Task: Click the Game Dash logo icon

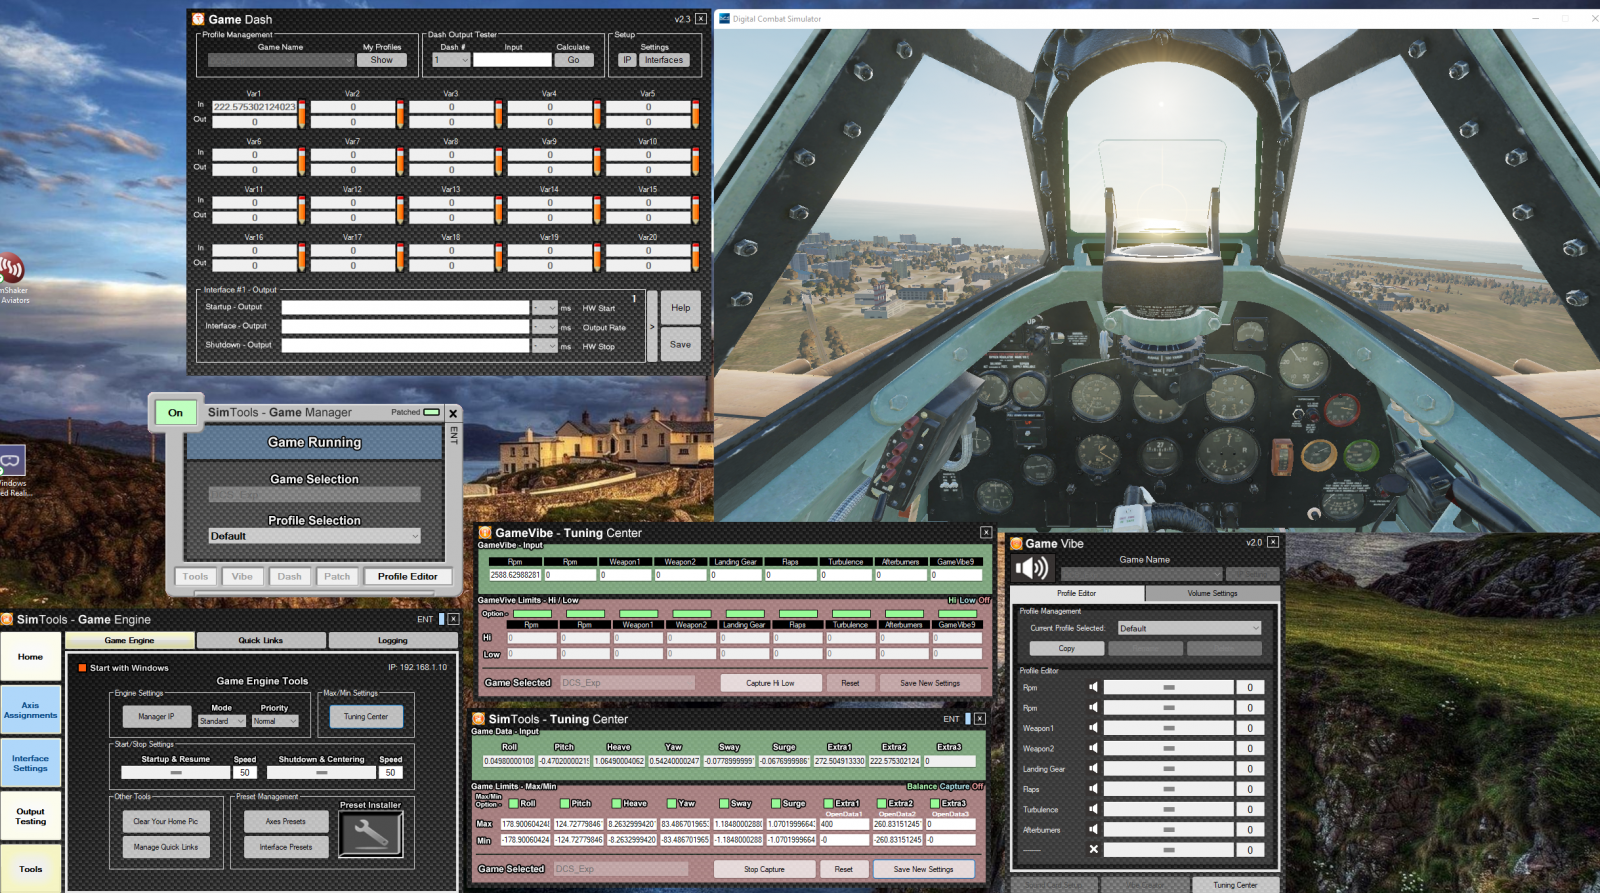Action: pyautogui.click(x=198, y=19)
